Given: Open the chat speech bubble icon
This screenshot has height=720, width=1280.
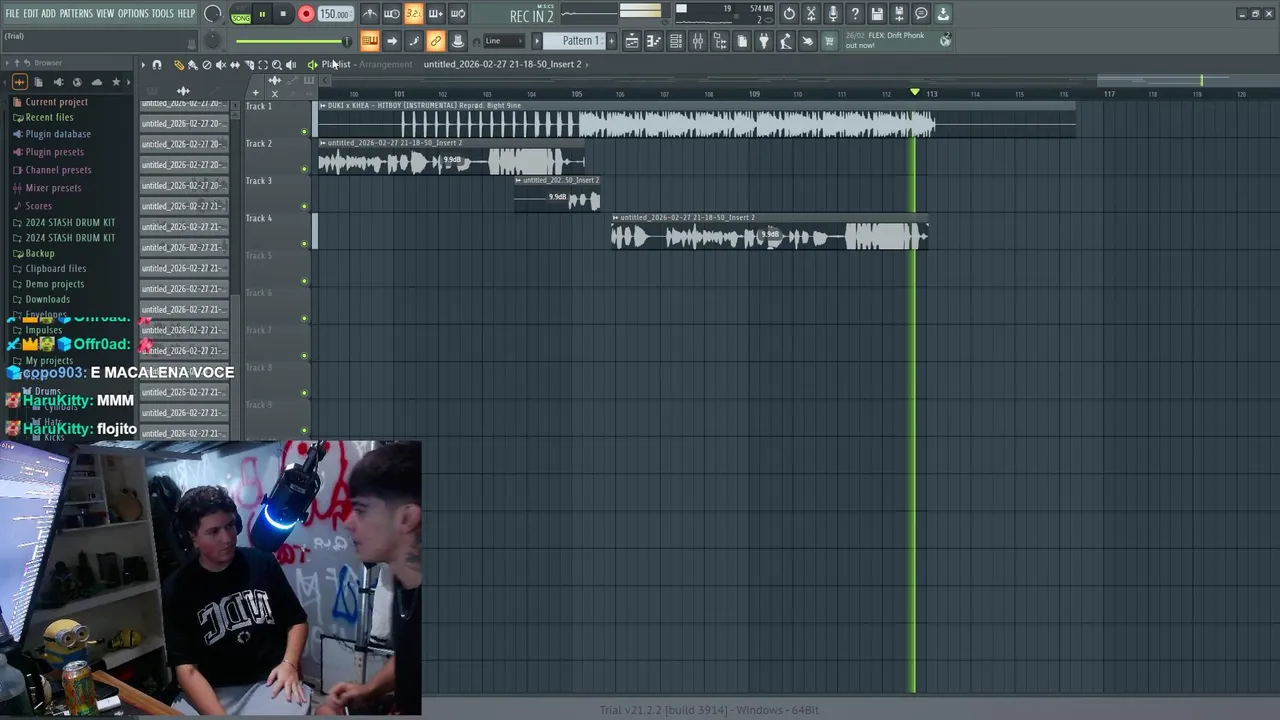Looking at the screenshot, I should (921, 14).
